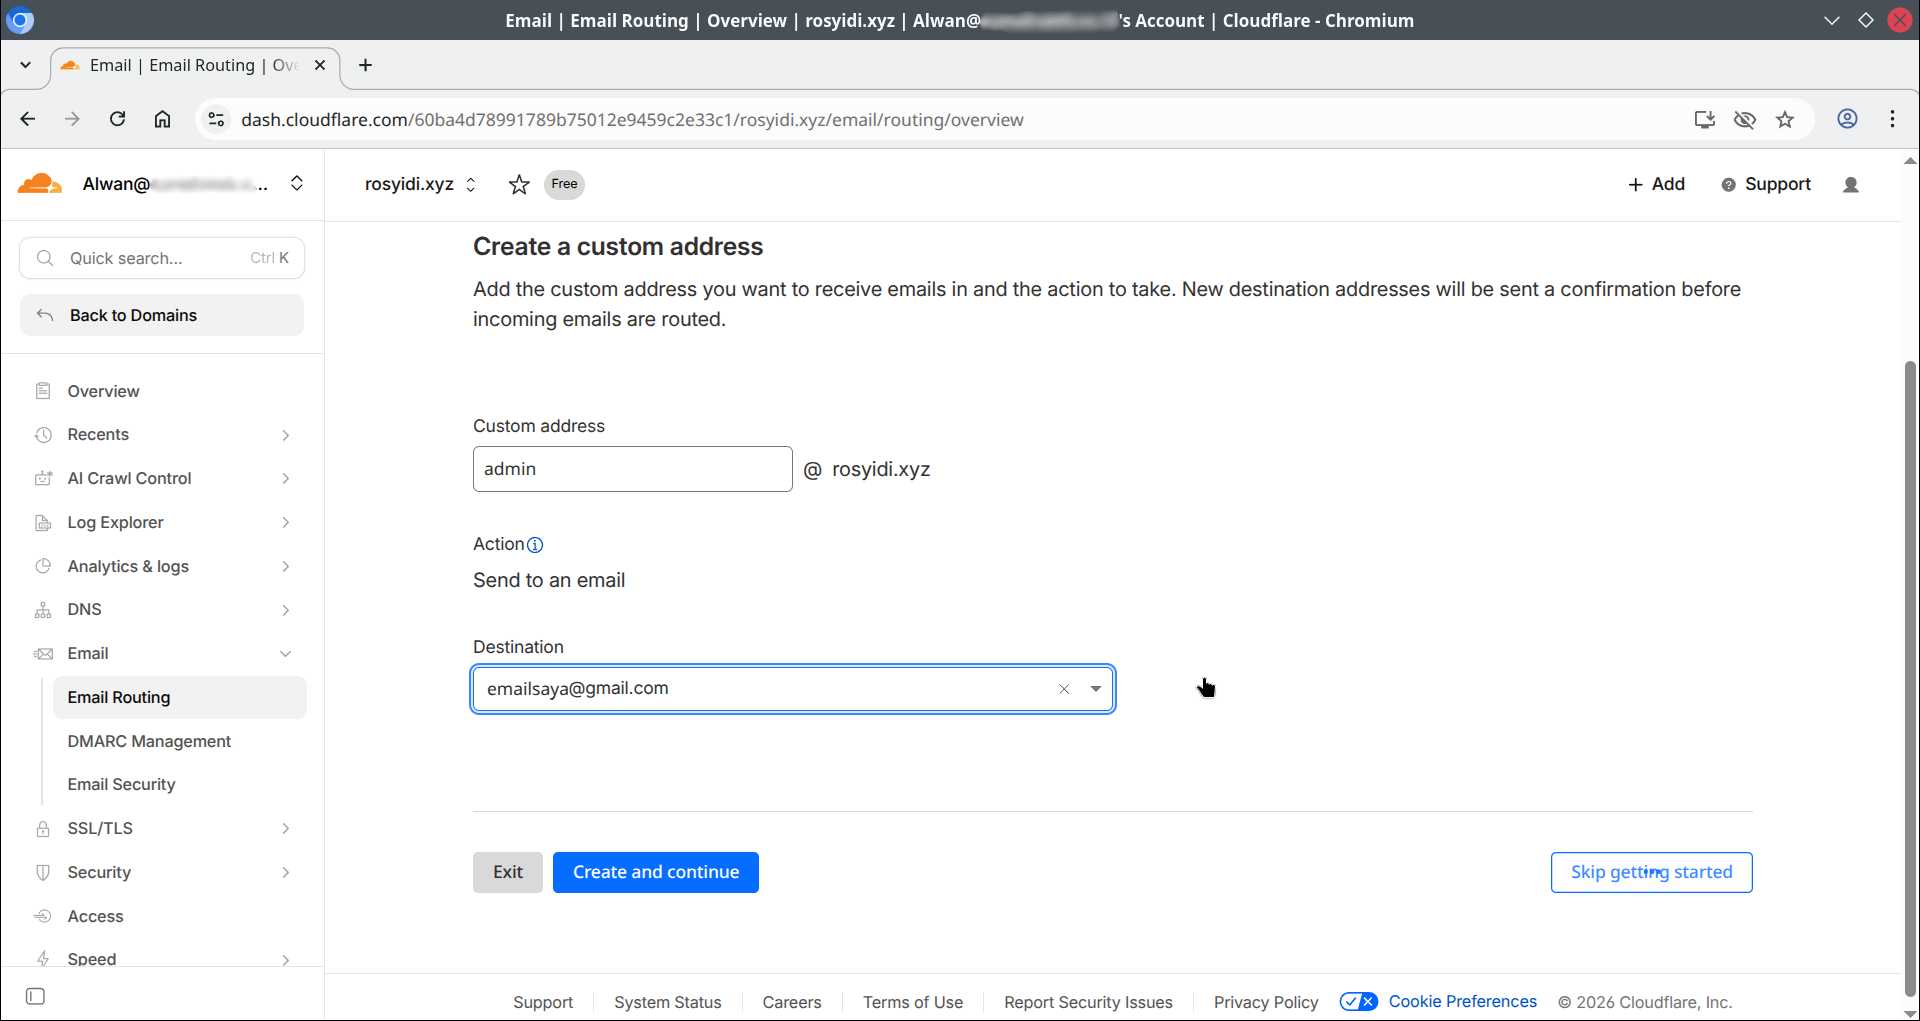1920x1021 pixels.
Task: Click the Action info icon
Action: (x=535, y=545)
